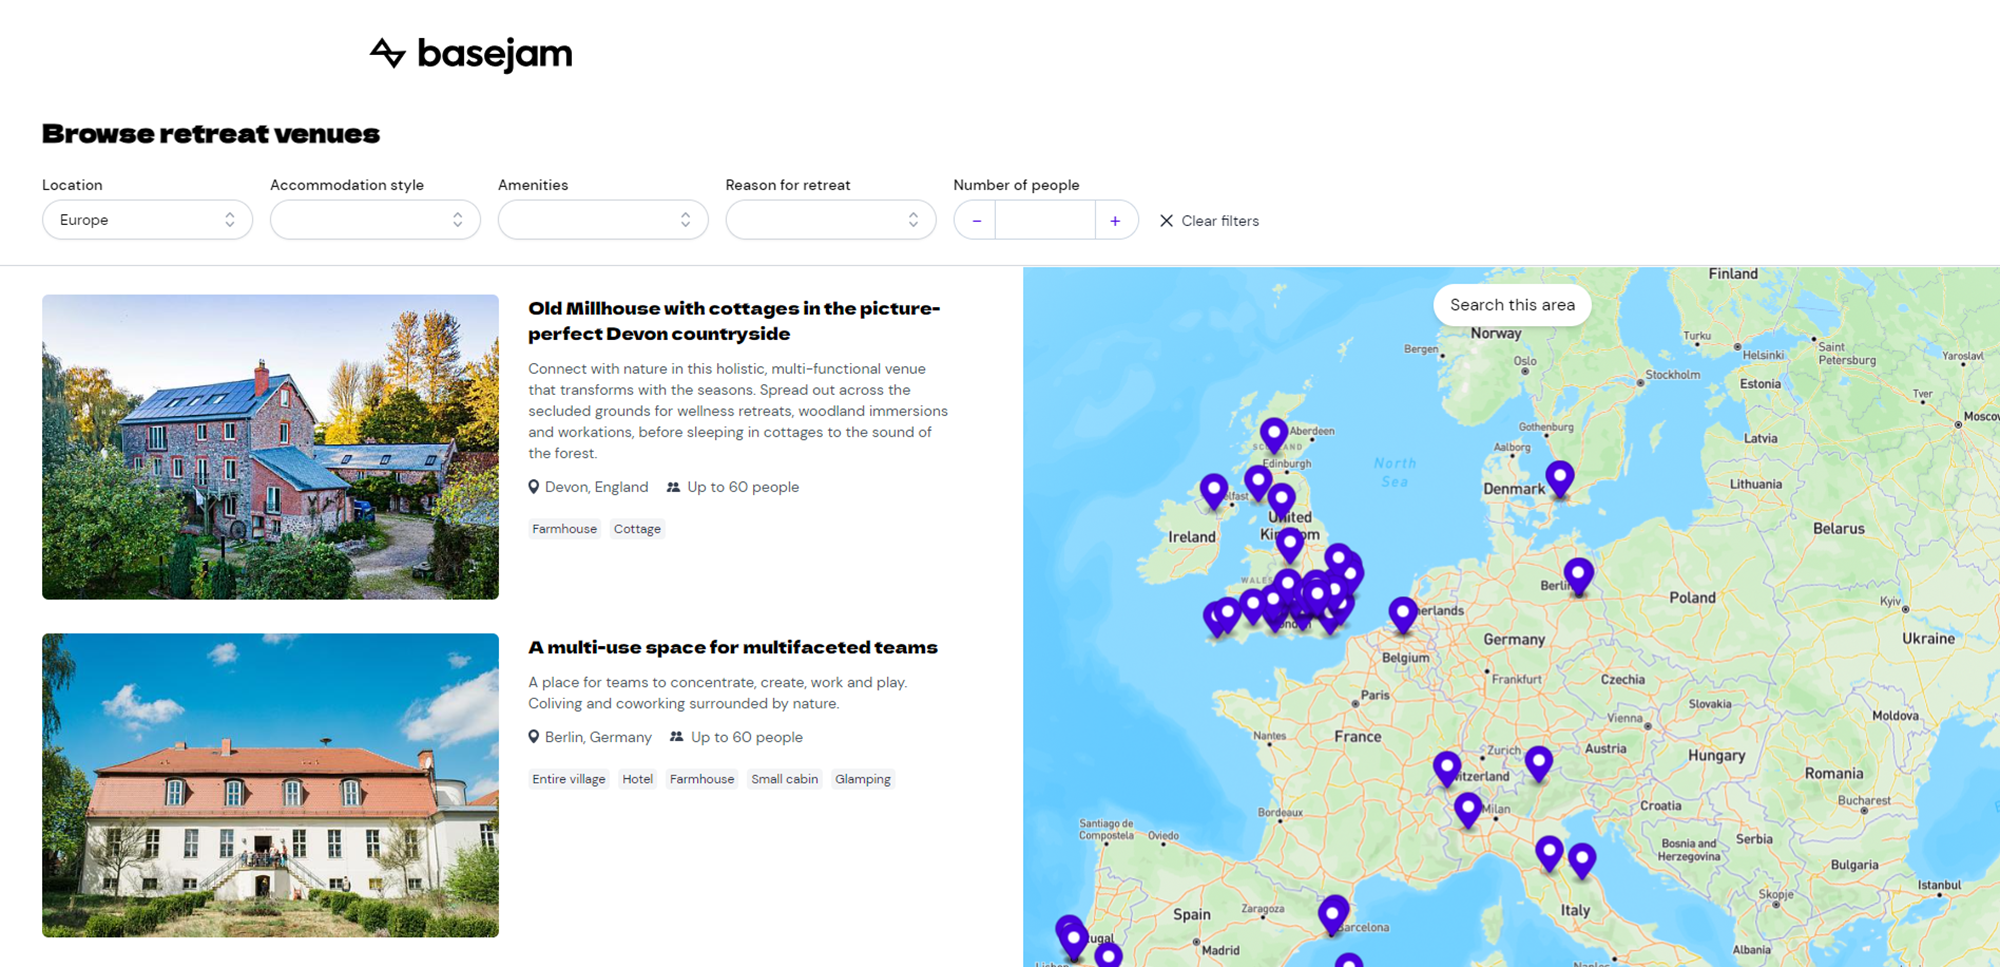
Task: Select the Glamping tag
Action: point(863,779)
